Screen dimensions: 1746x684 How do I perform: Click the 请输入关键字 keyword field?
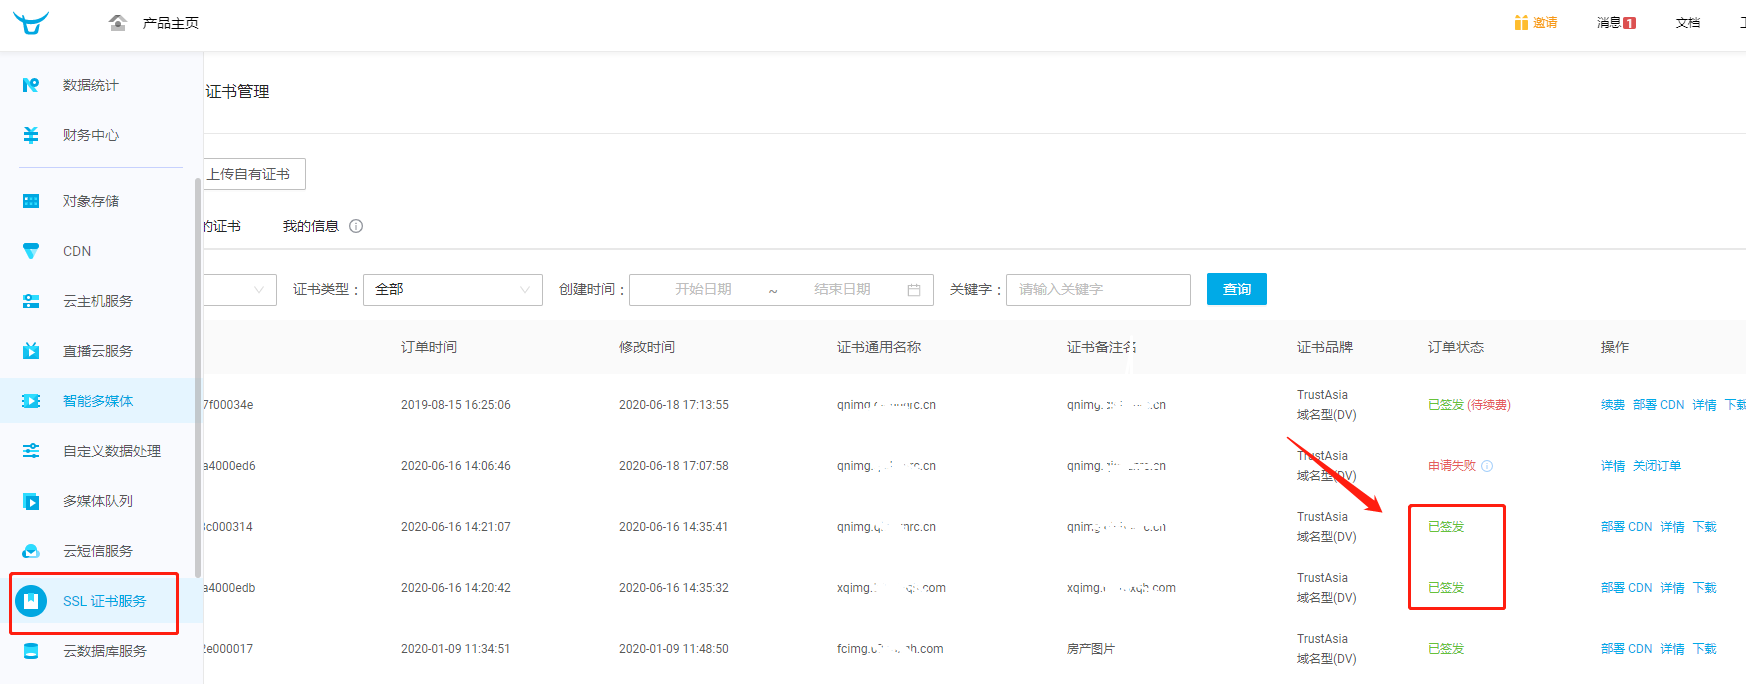(x=1098, y=290)
